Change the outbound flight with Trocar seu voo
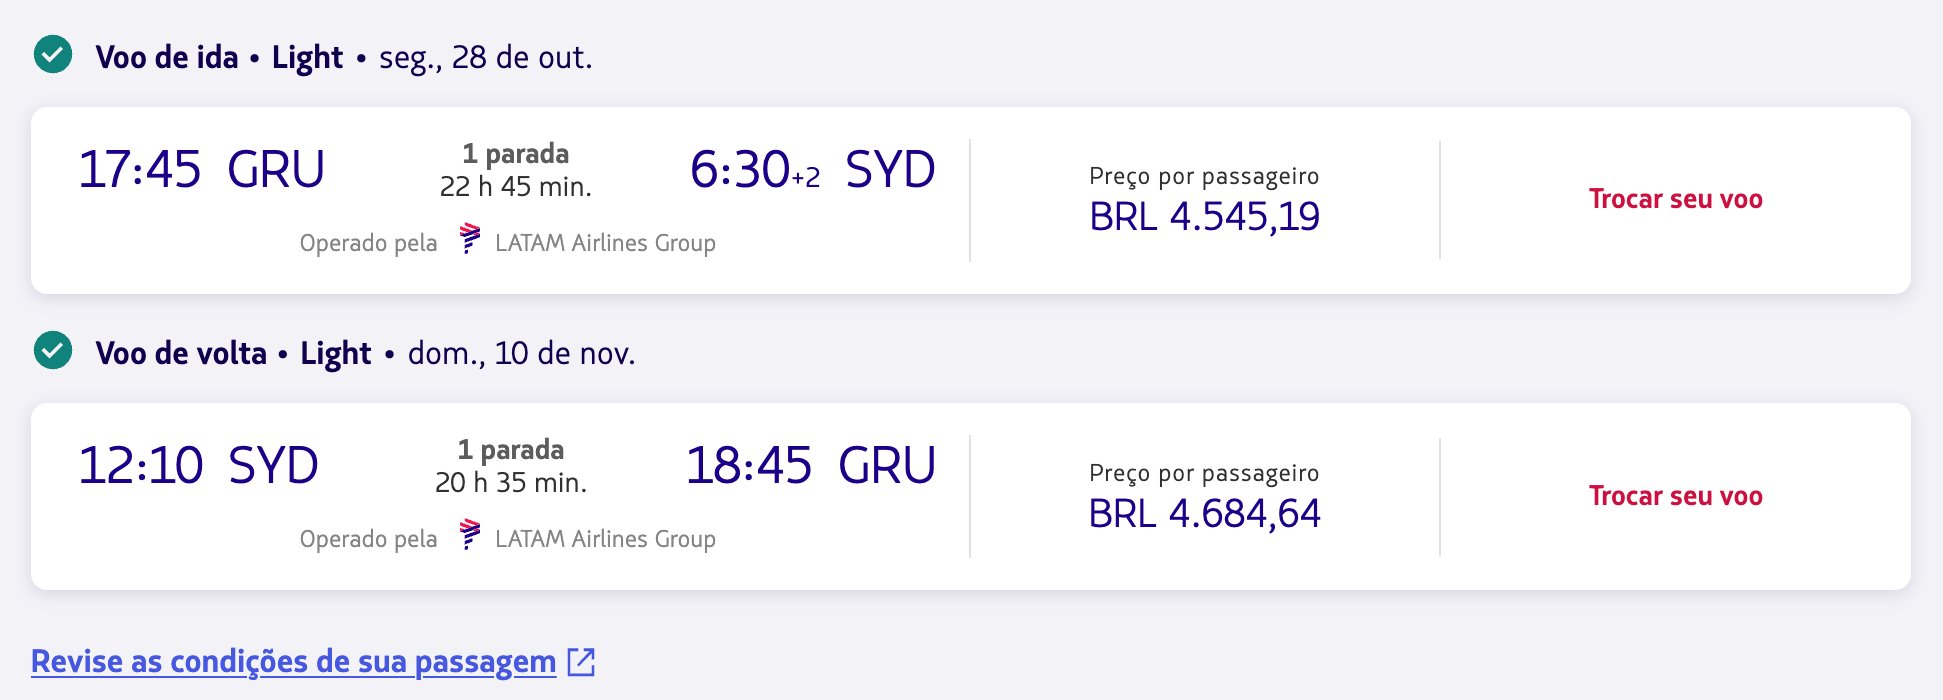The height and width of the screenshot is (700, 1943). click(x=1675, y=199)
